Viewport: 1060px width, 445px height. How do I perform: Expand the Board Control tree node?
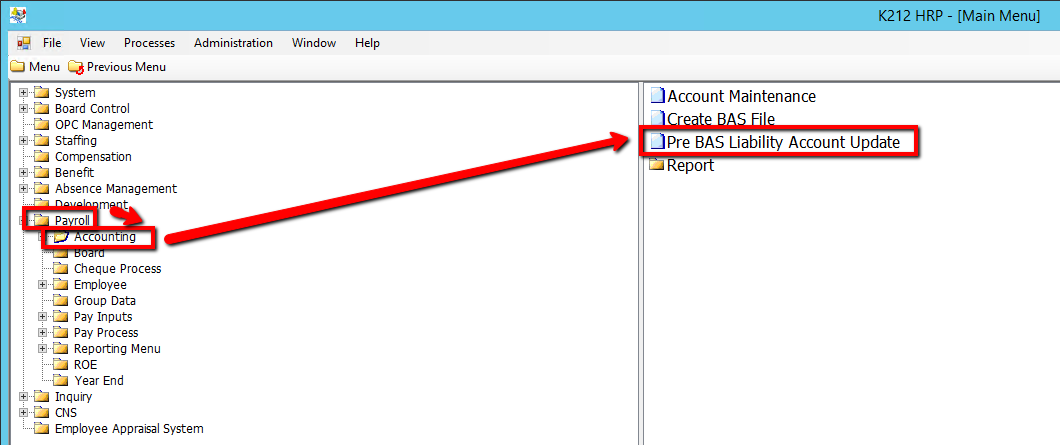23,109
